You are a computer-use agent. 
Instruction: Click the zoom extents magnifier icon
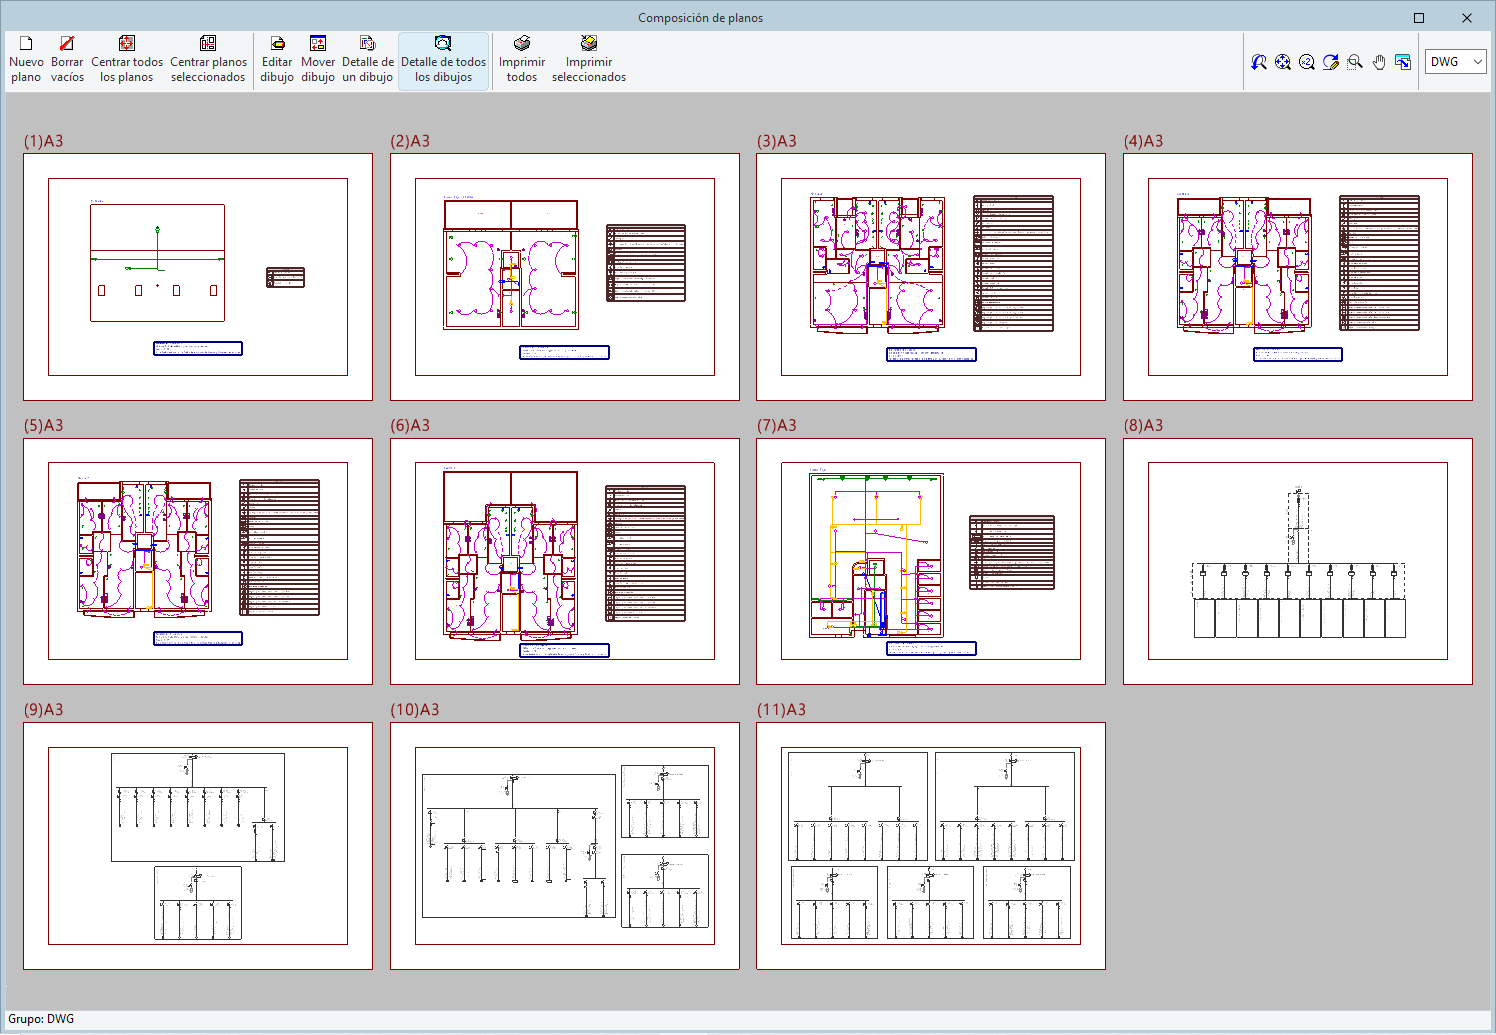pos(1283,62)
